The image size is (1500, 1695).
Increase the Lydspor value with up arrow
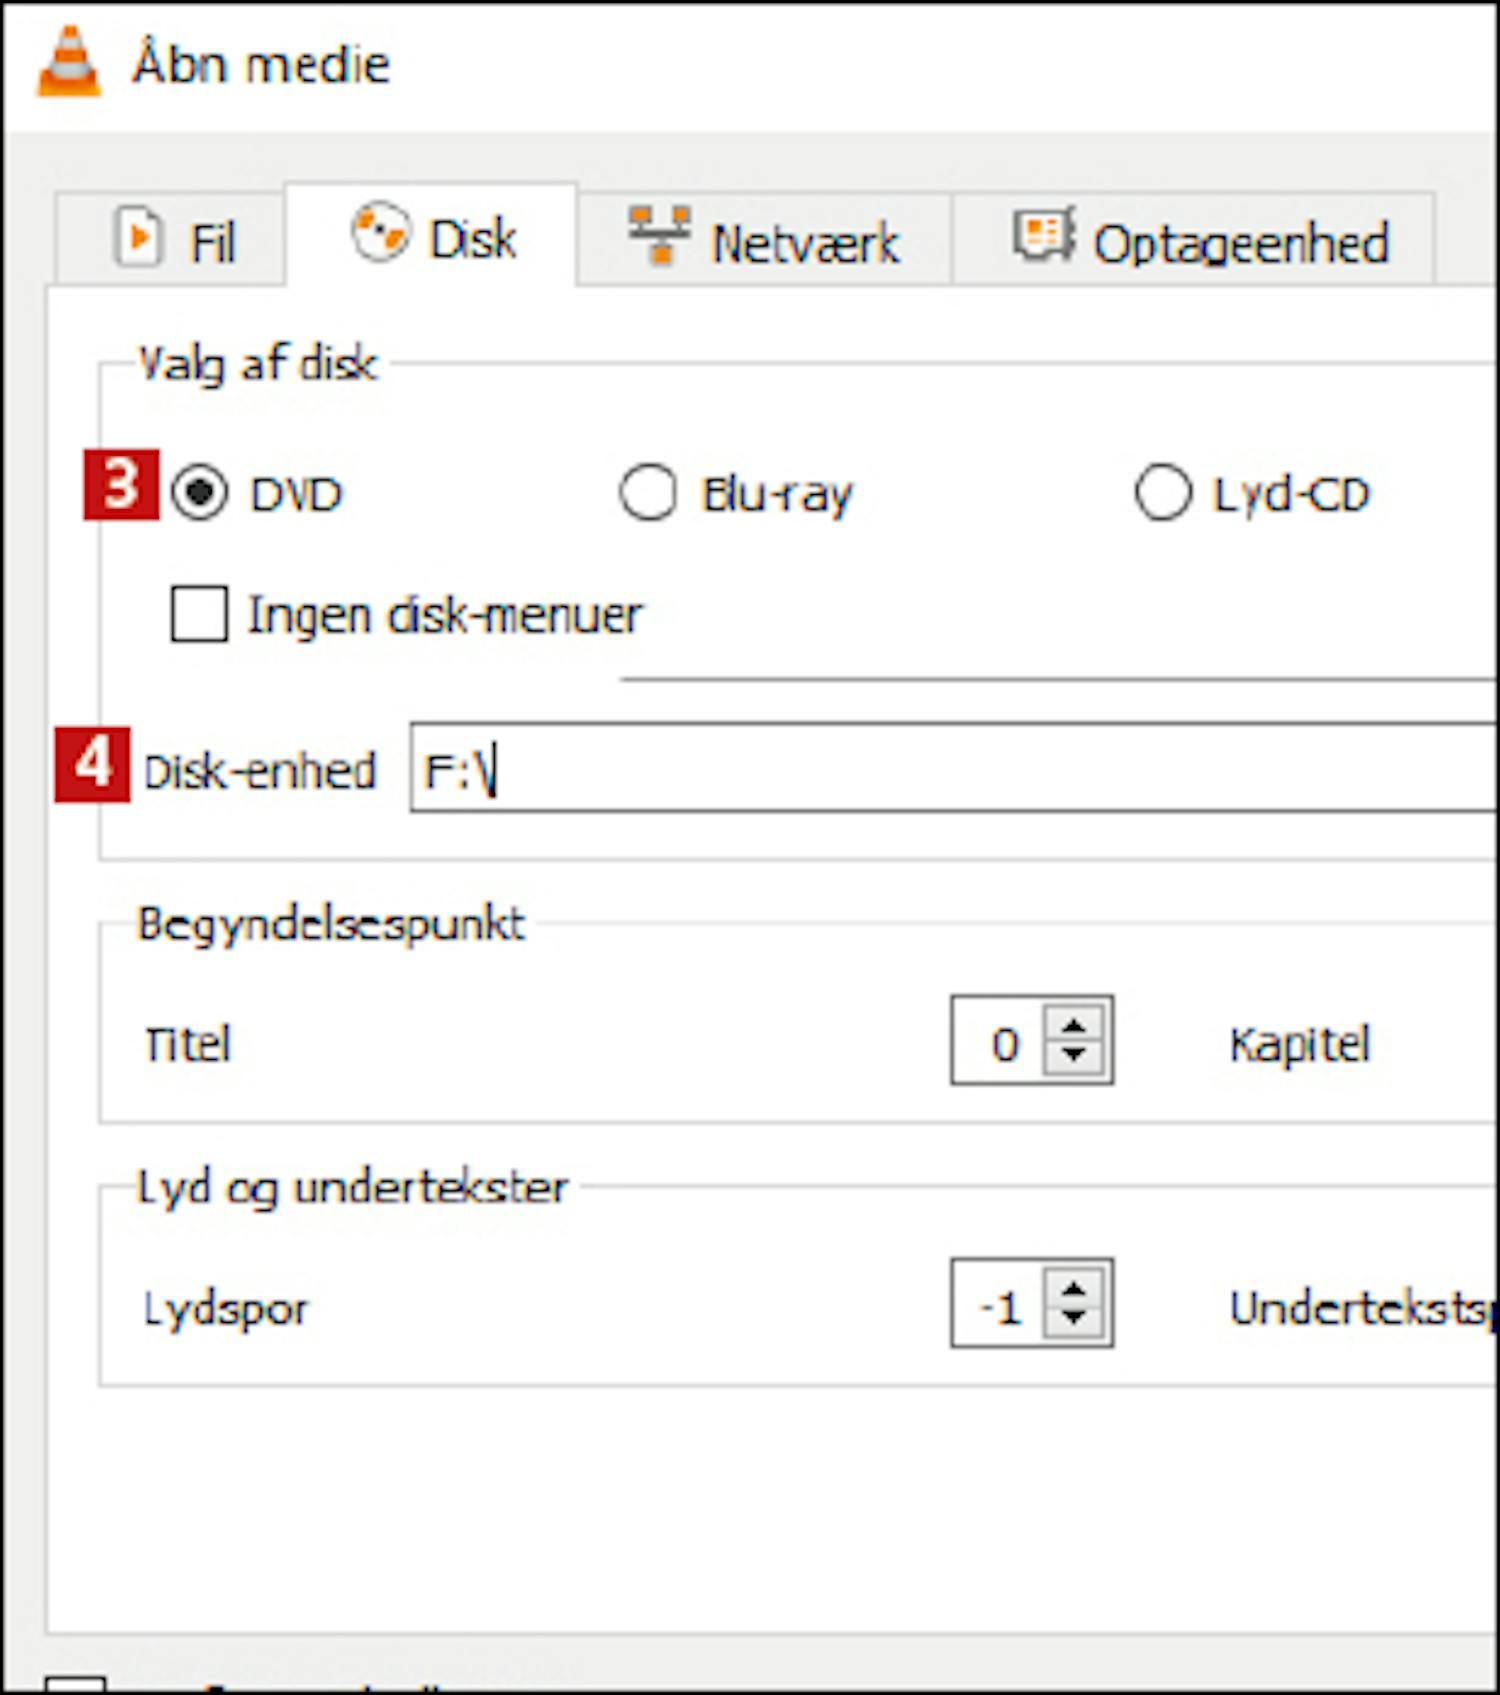click(1074, 1288)
